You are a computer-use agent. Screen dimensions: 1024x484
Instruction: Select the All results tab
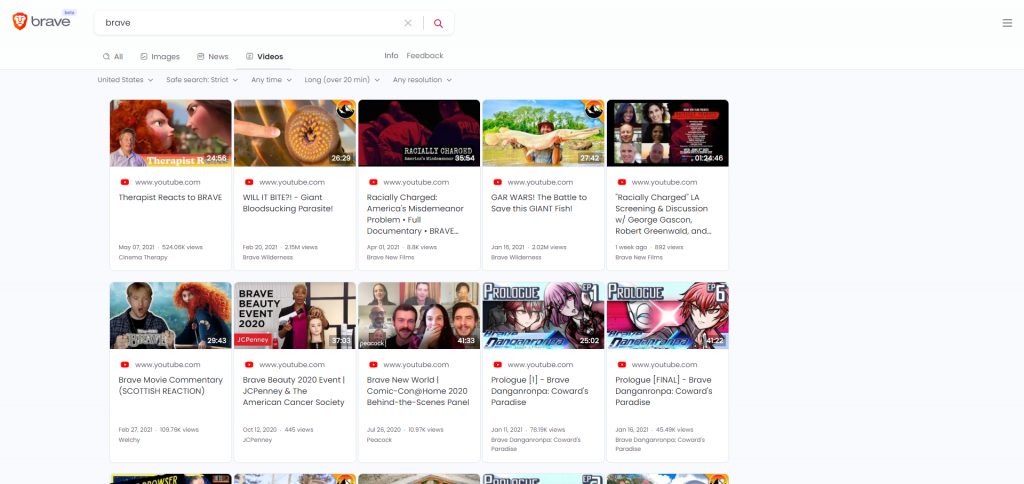[x=113, y=57]
